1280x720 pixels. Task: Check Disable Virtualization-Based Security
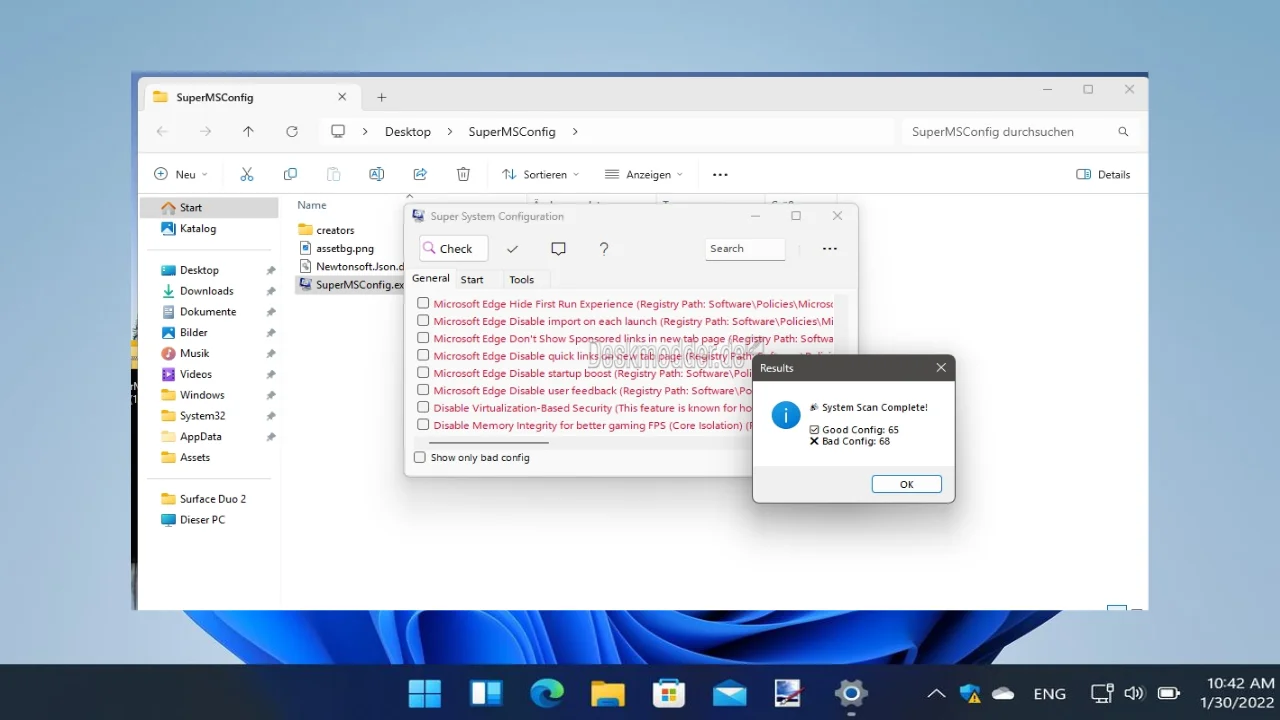point(423,408)
